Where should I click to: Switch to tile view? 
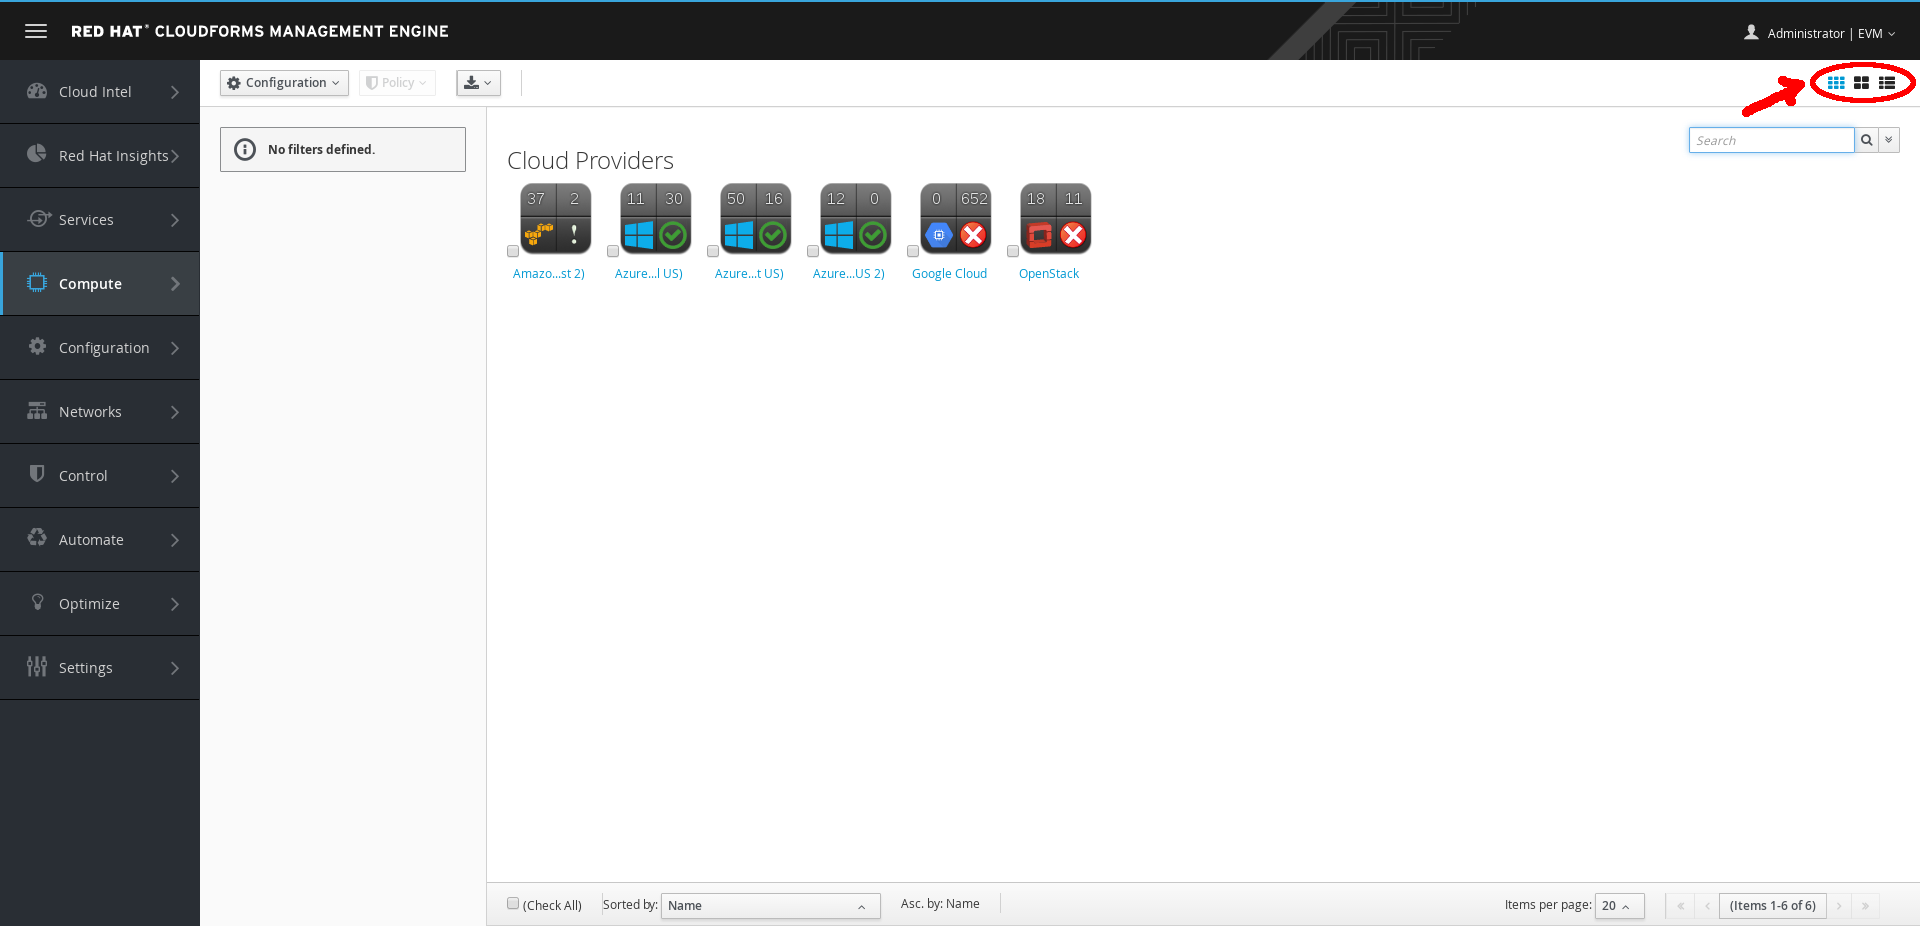tap(1861, 83)
